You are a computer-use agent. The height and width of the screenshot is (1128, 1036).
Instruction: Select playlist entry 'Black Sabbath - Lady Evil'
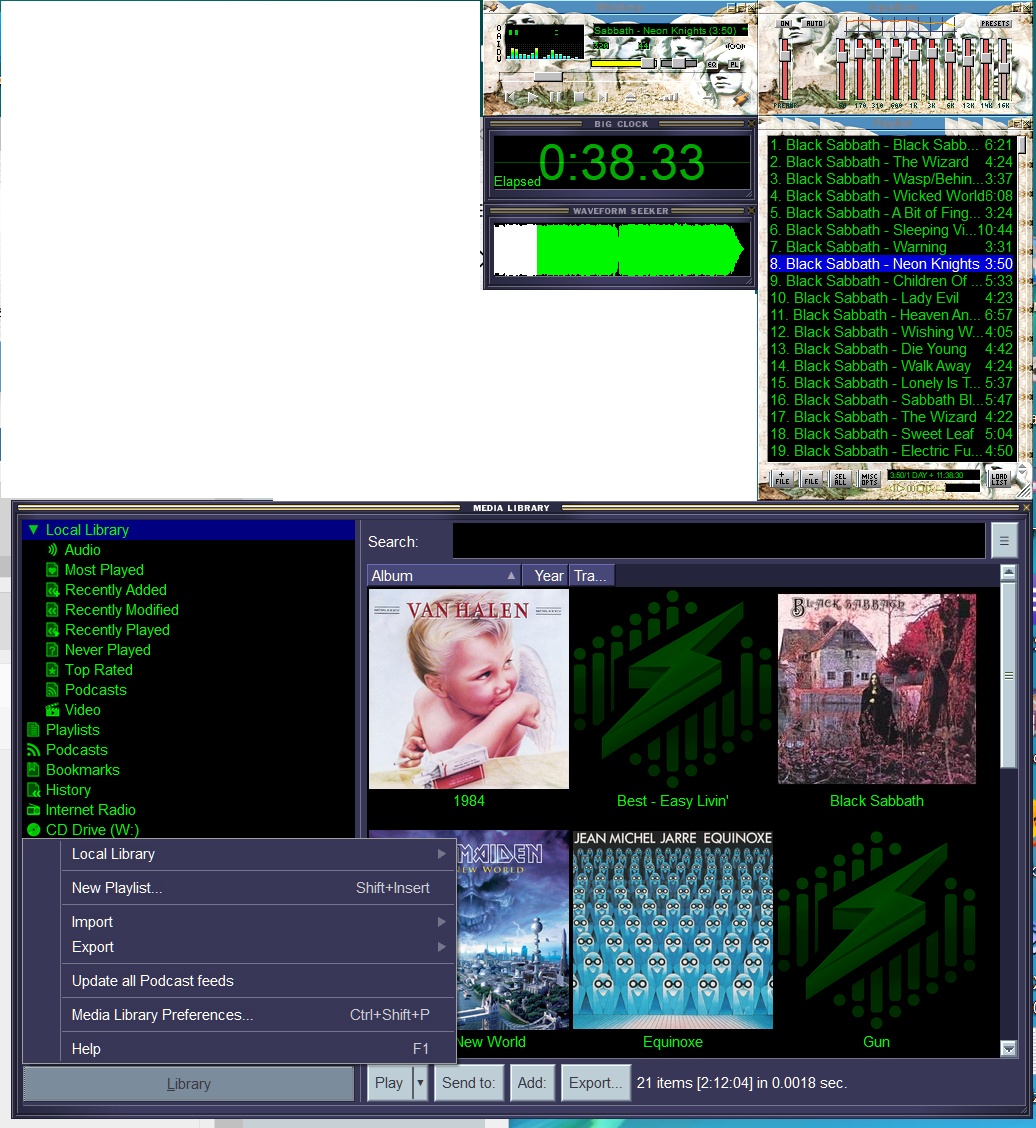click(x=891, y=298)
